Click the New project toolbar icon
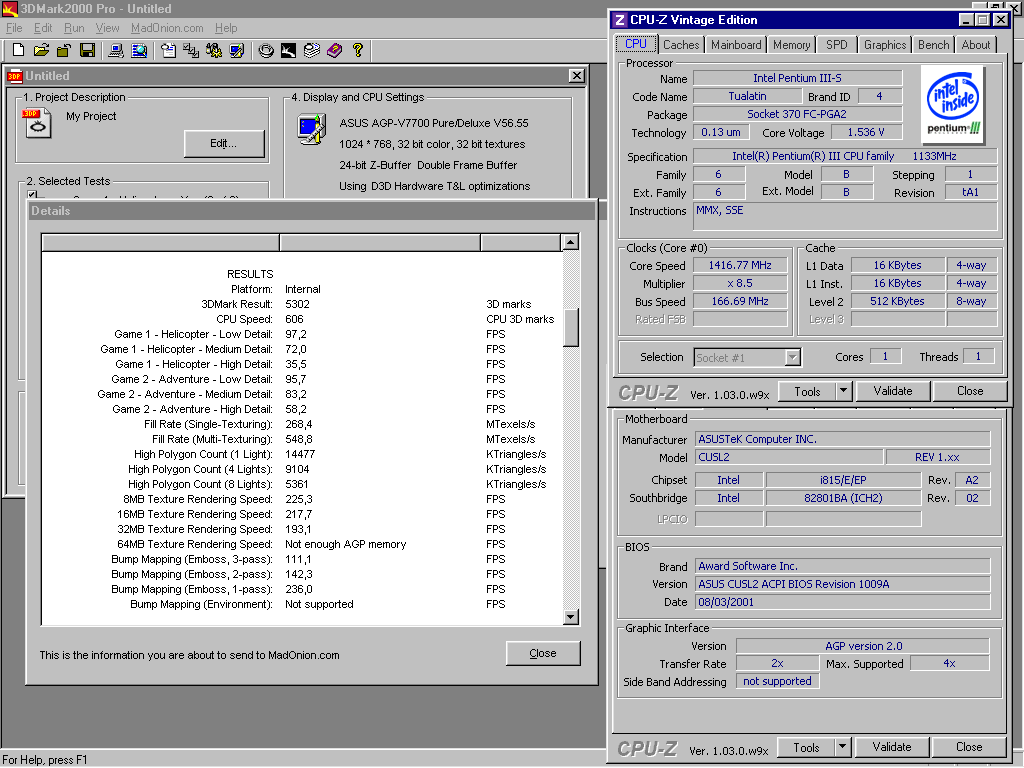 pyautogui.click(x=18, y=50)
